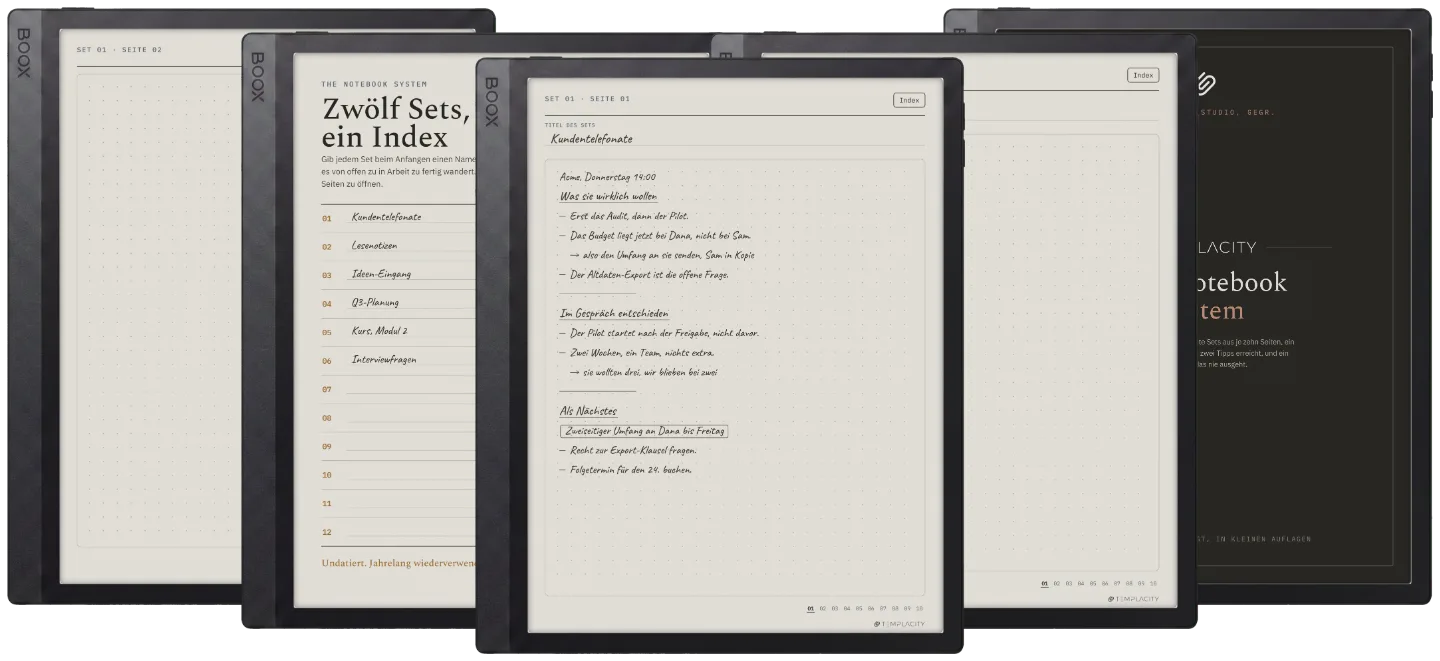Screen dimensions: 1440x661
Task: Select empty index row 12
Action: 398,532
